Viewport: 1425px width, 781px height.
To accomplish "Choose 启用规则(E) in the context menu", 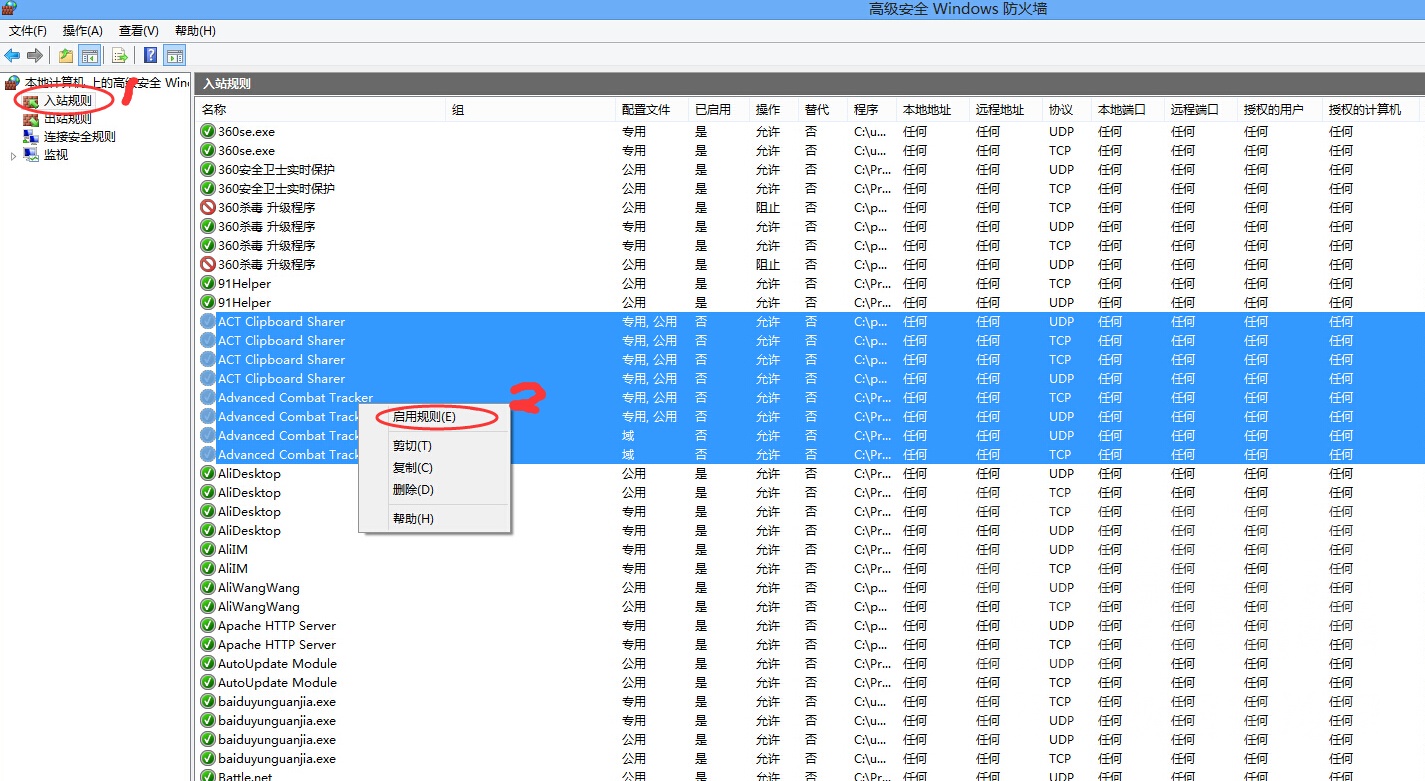I will tap(435, 417).
